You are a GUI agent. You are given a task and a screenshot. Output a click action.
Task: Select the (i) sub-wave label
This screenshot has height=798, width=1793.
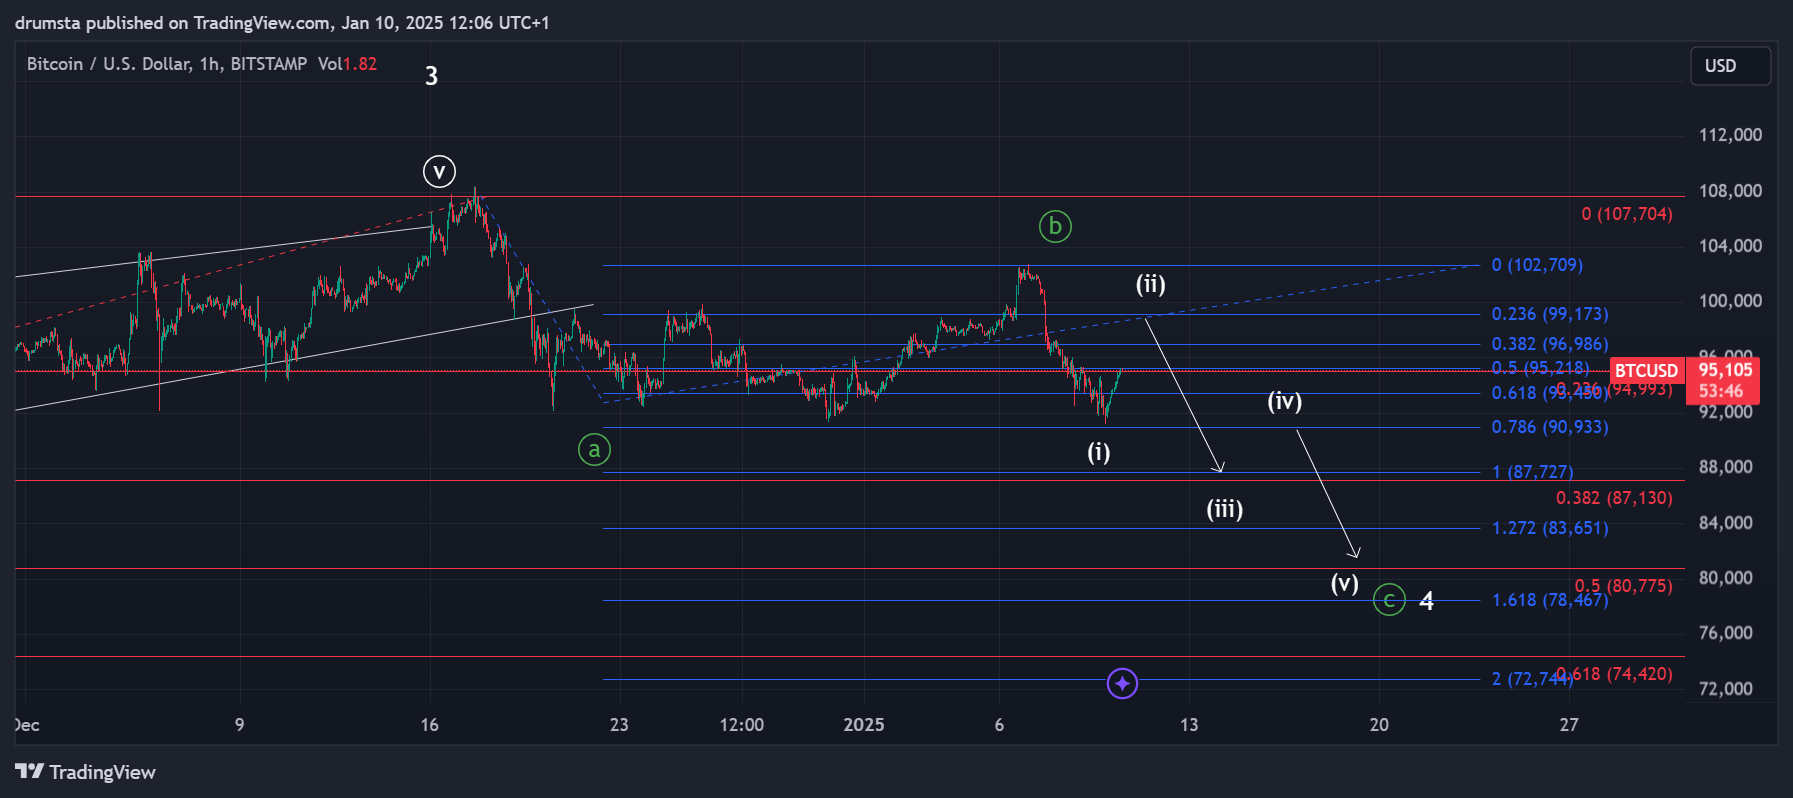coord(1099,453)
